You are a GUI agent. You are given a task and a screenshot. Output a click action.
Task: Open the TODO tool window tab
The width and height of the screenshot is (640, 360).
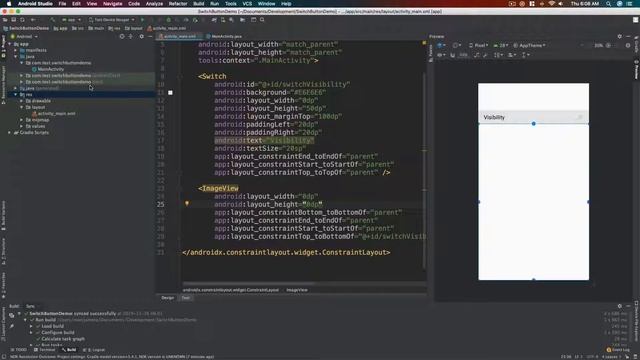click(x=18, y=350)
